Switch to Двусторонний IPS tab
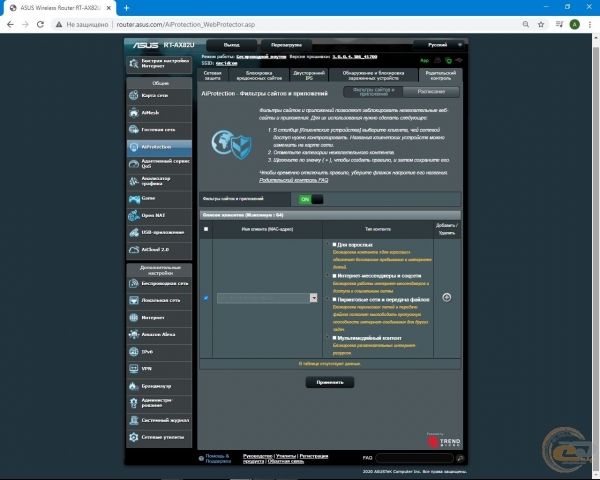The image size is (600, 480). (309, 75)
